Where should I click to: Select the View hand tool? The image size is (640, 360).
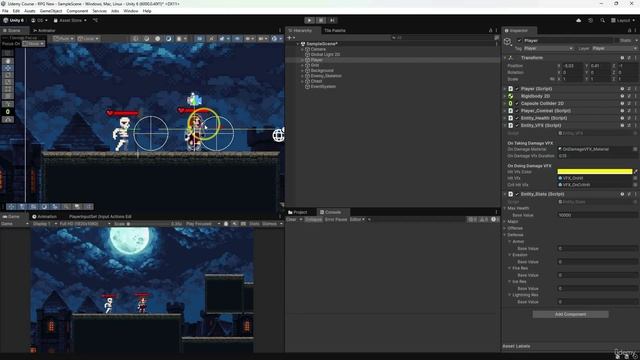click(x=8, y=61)
